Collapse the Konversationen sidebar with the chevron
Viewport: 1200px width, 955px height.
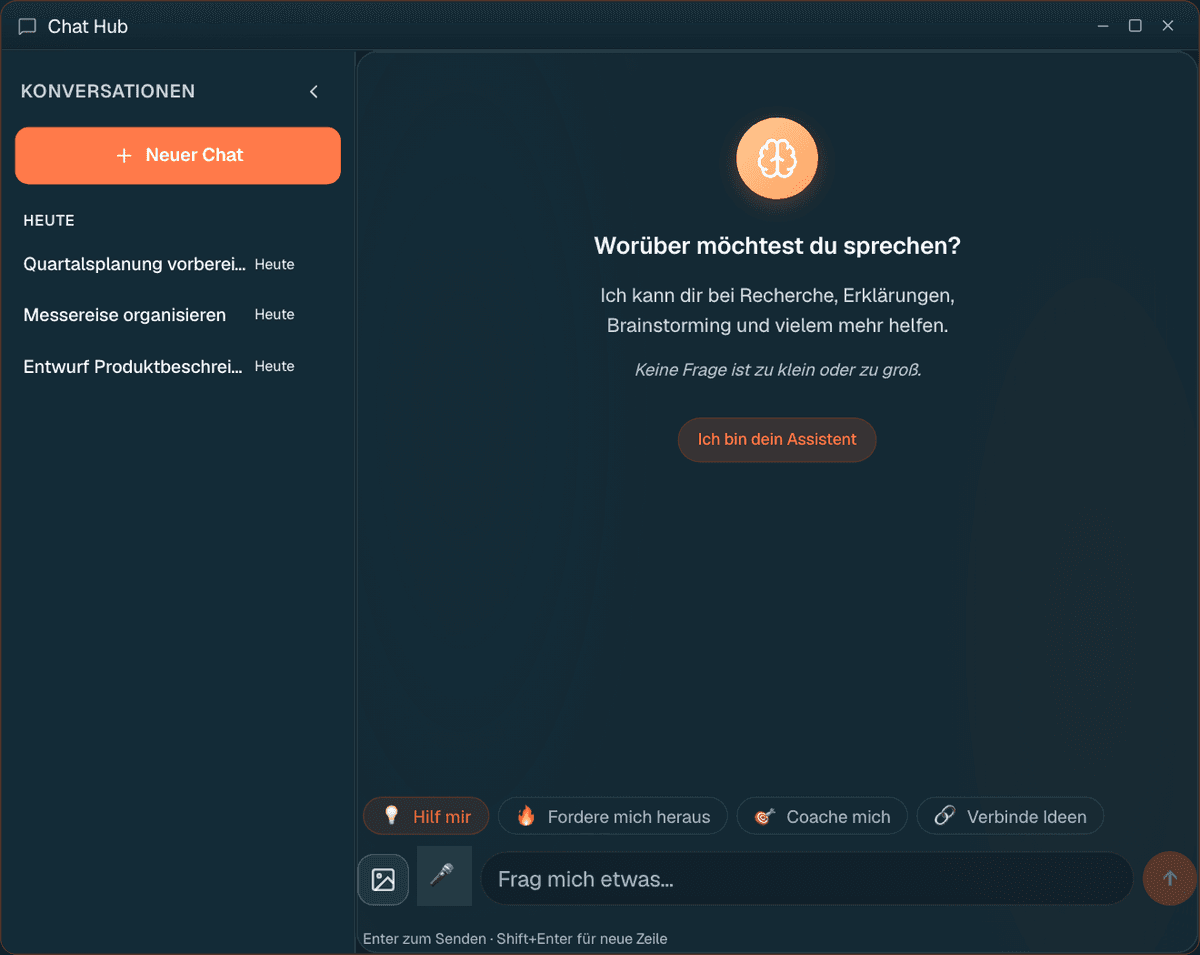pos(313,91)
